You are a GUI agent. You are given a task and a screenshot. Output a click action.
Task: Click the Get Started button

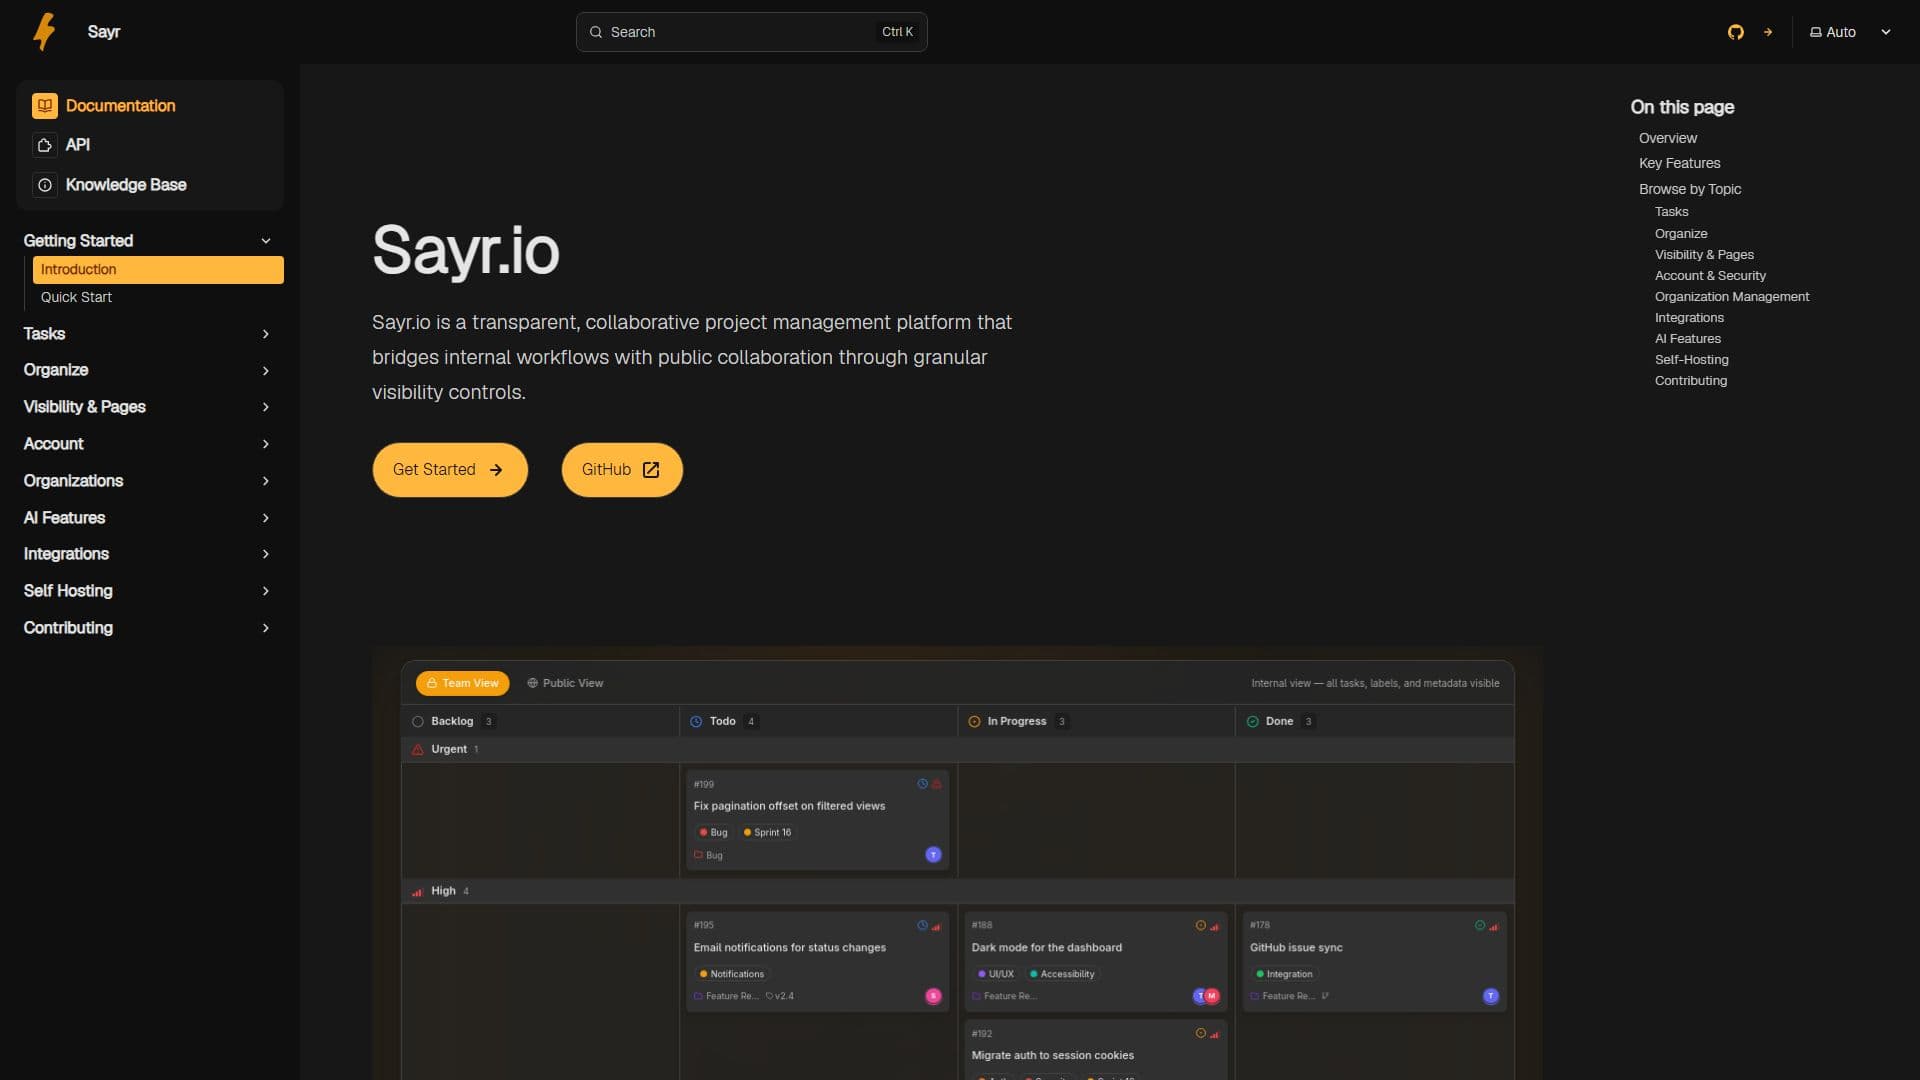(x=450, y=470)
